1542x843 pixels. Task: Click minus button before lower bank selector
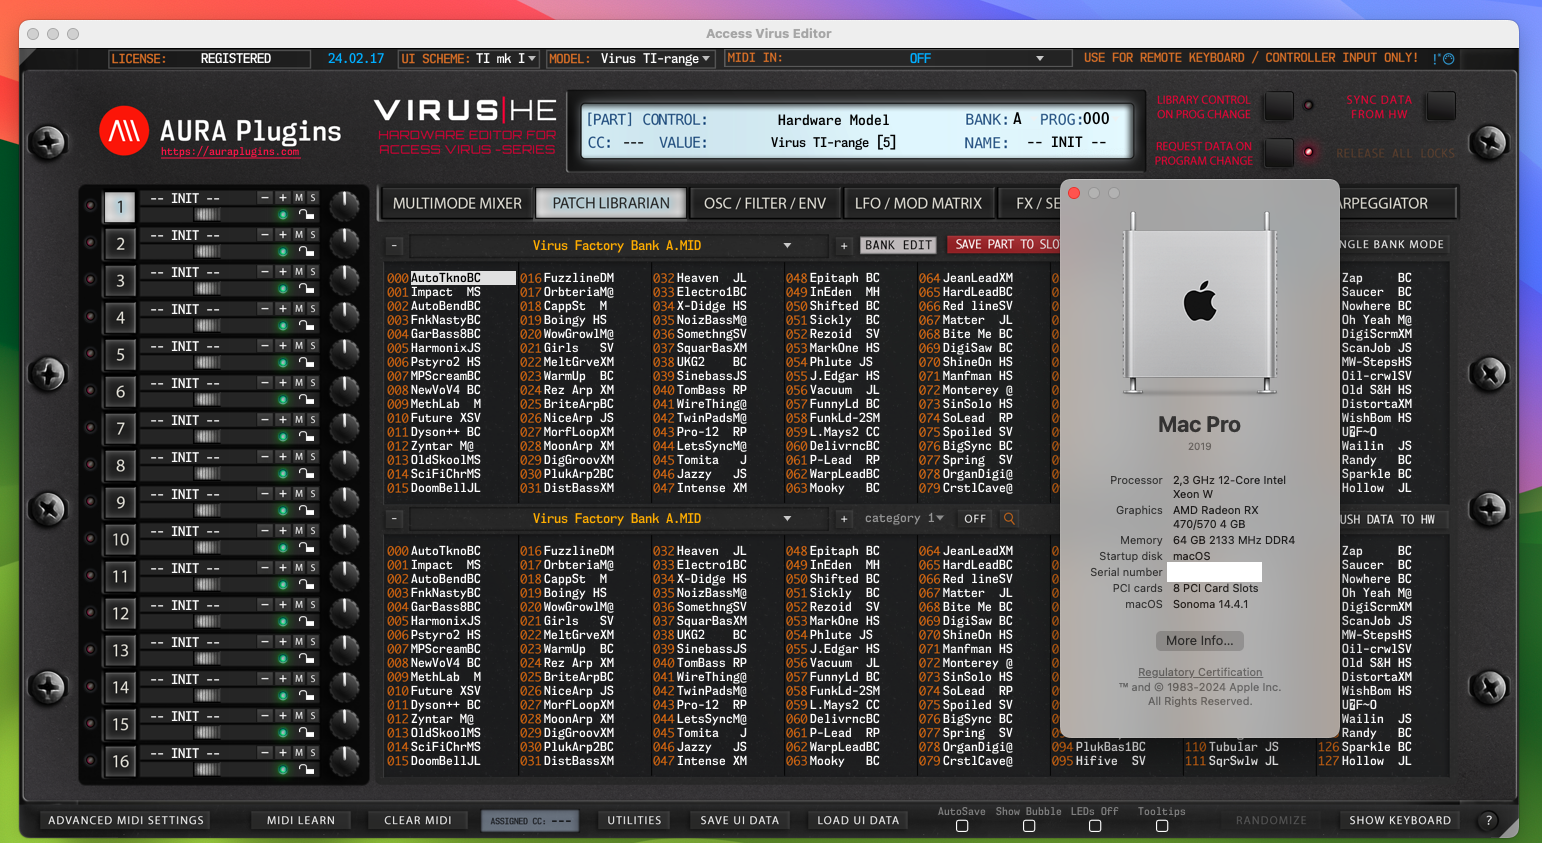tap(394, 518)
